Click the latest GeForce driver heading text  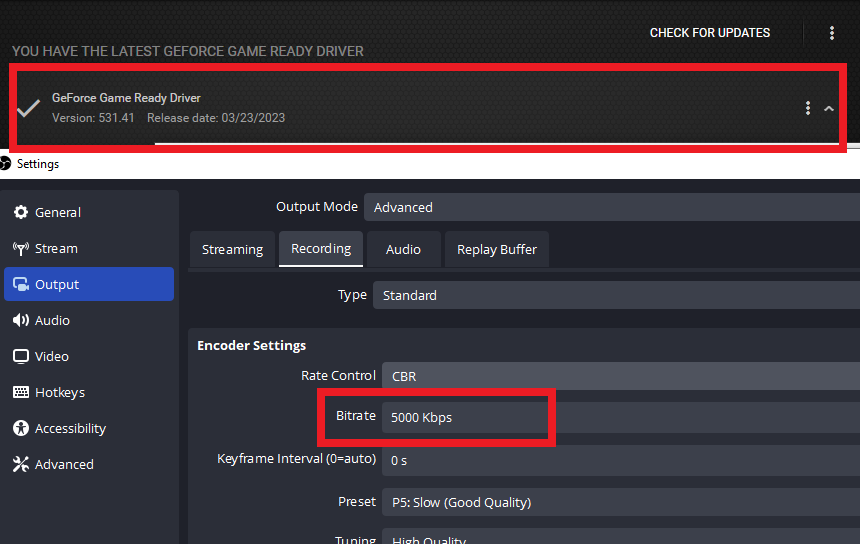point(188,51)
